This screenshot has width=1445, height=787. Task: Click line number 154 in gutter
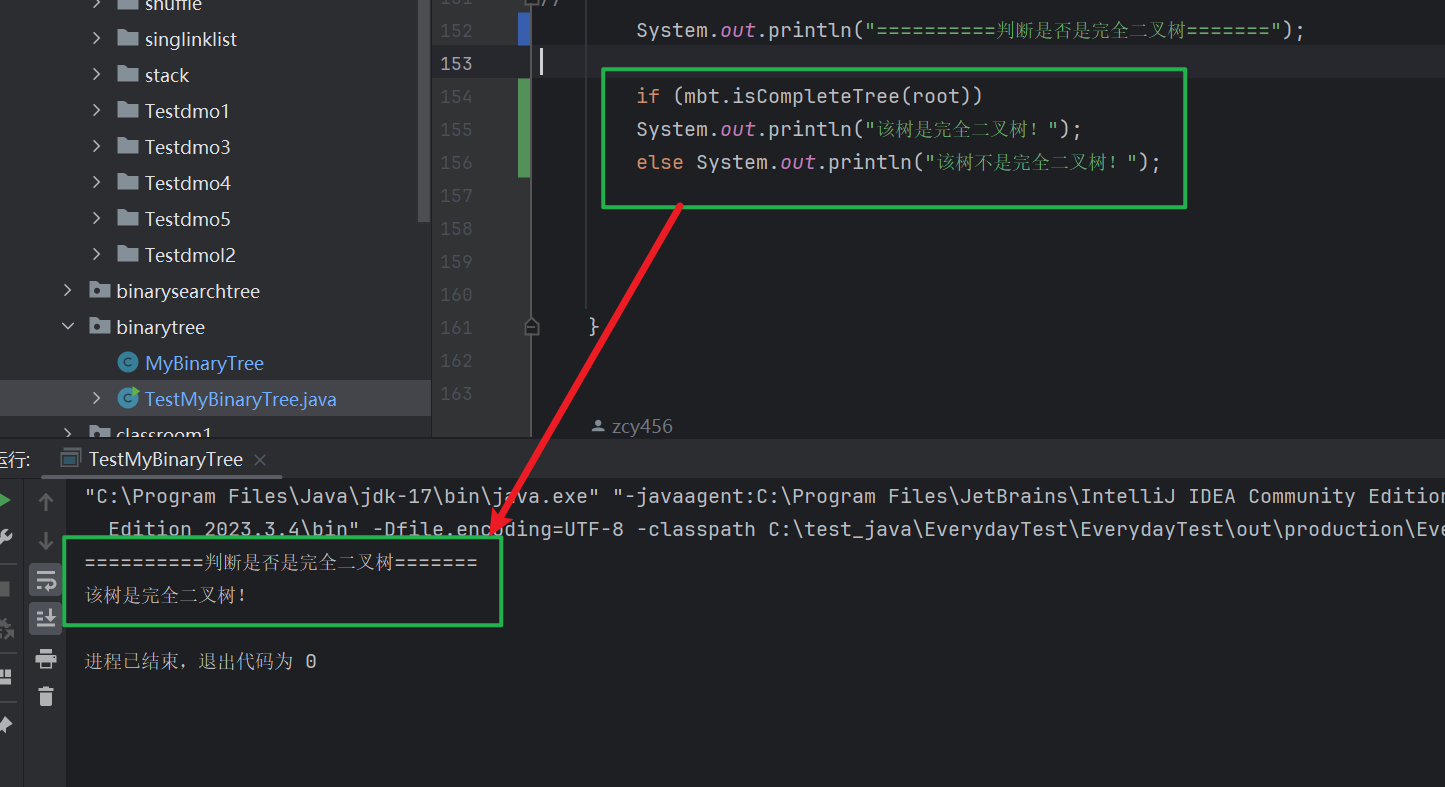click(456, 96)
